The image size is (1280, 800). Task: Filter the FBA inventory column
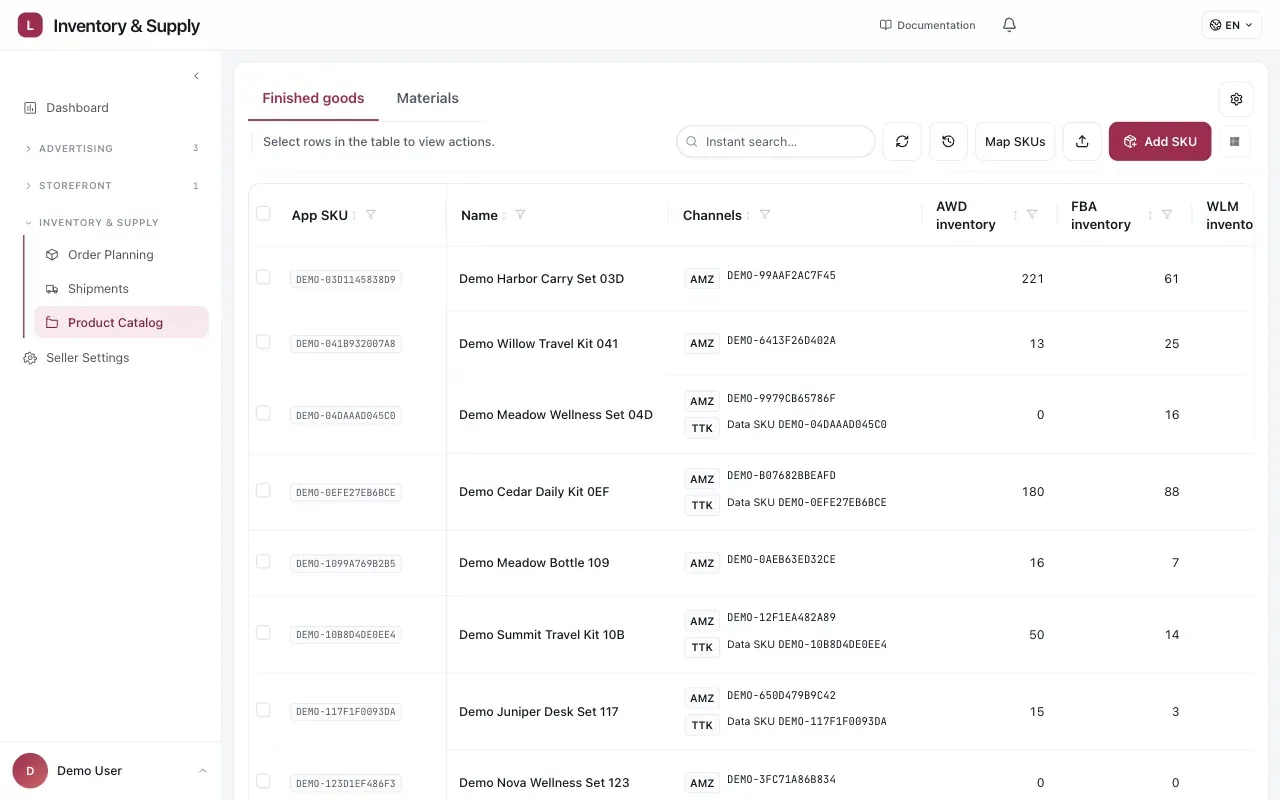[x=1167, y=215]
